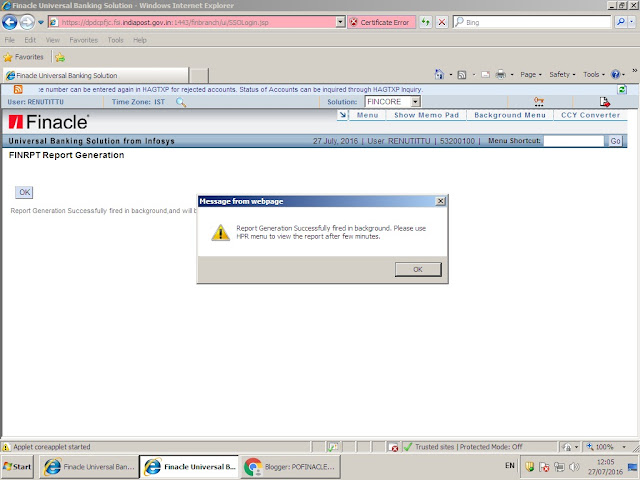The width and height of the screenshot is (640, 480).
Task: Click the Menu Shortcut input field
Action: tap(573, 141)
